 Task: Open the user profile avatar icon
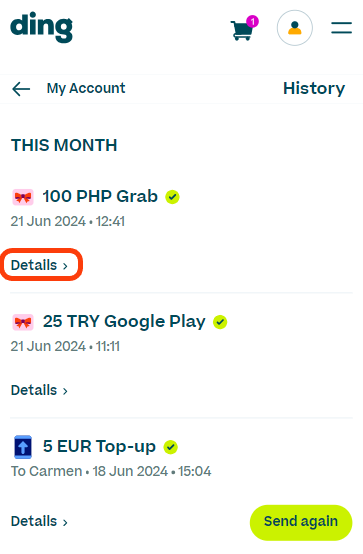pyautogui.click(x=294, y=28)
